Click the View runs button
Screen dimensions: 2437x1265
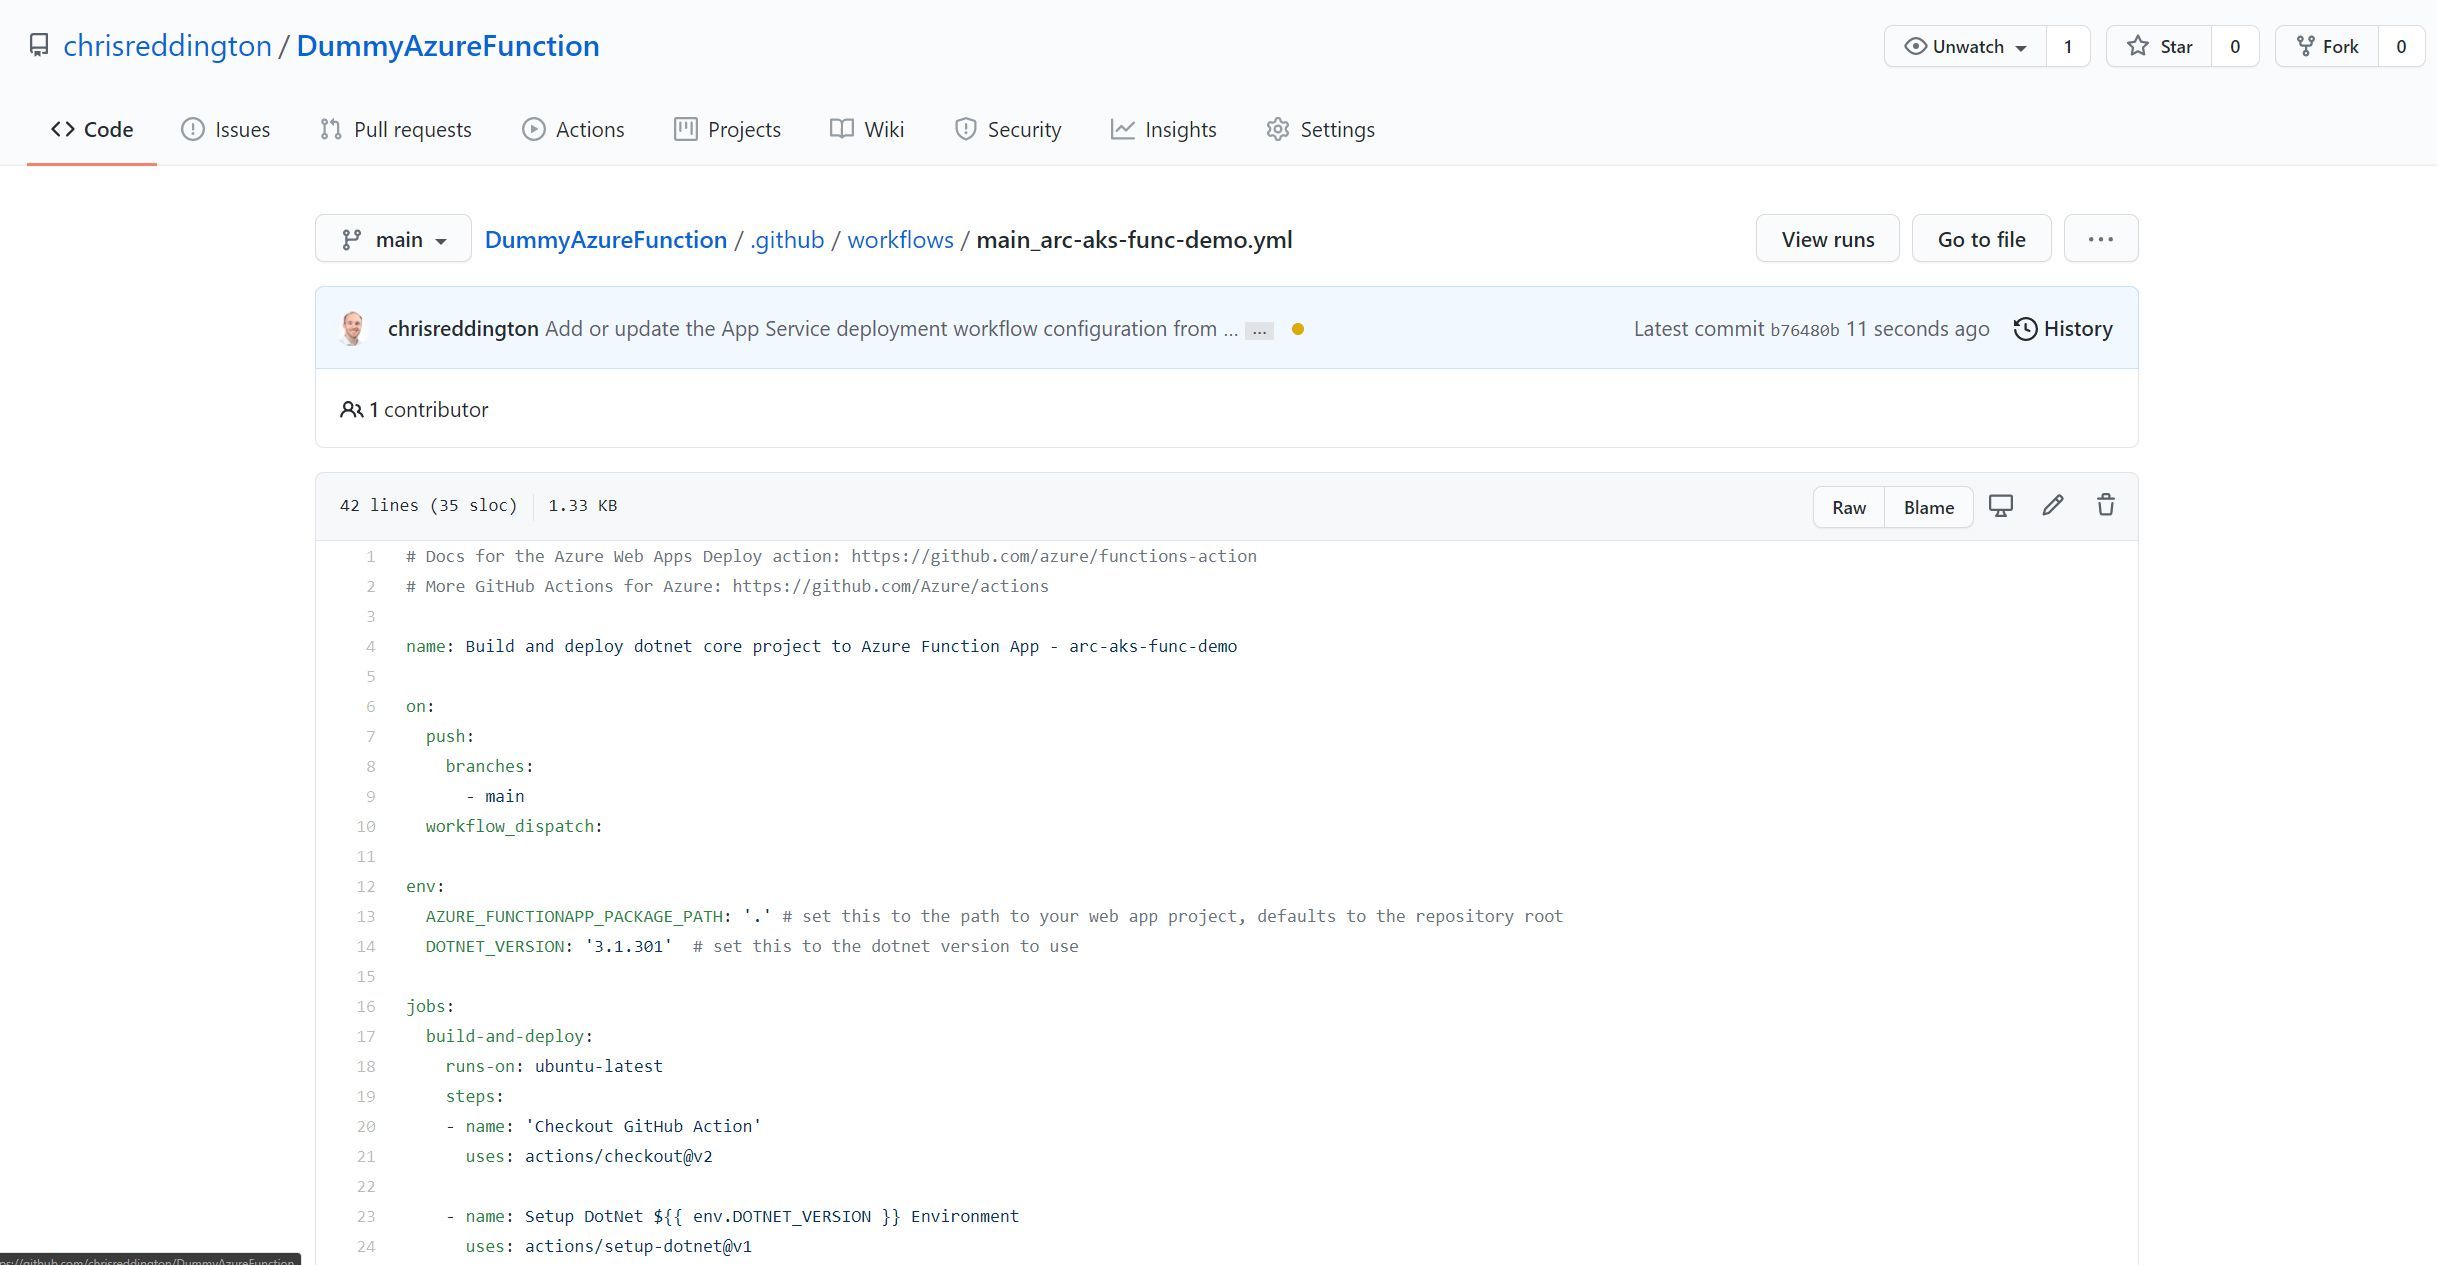(1828, 238)
